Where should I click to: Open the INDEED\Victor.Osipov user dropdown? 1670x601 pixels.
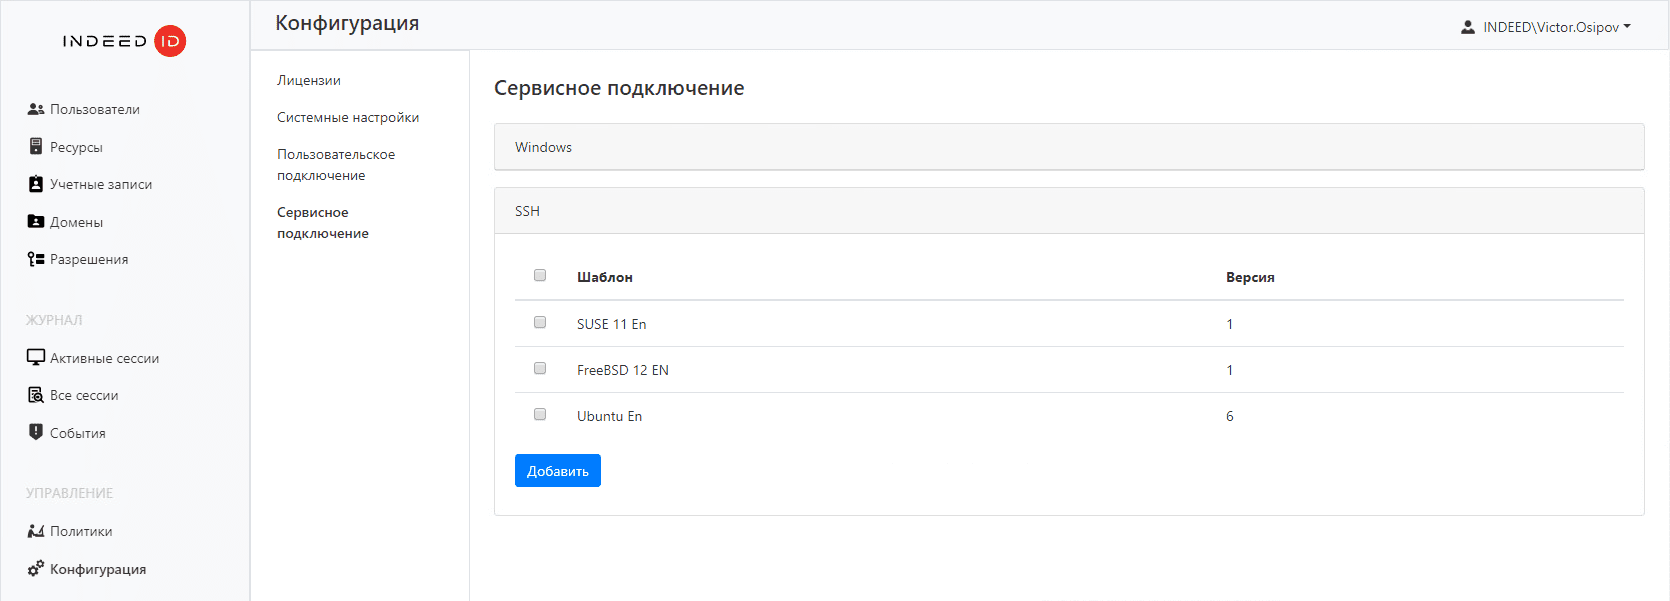point(1546,27)
